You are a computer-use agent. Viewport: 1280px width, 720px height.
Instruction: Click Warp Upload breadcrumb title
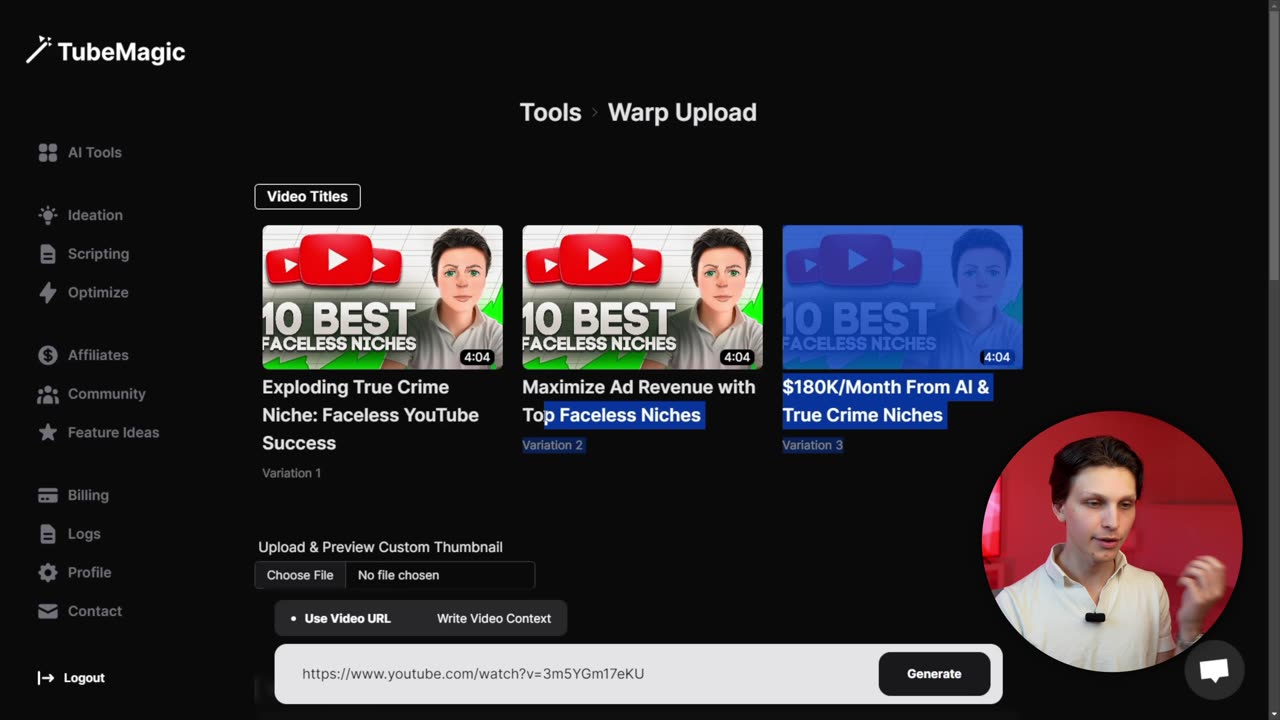pos(682,113)
